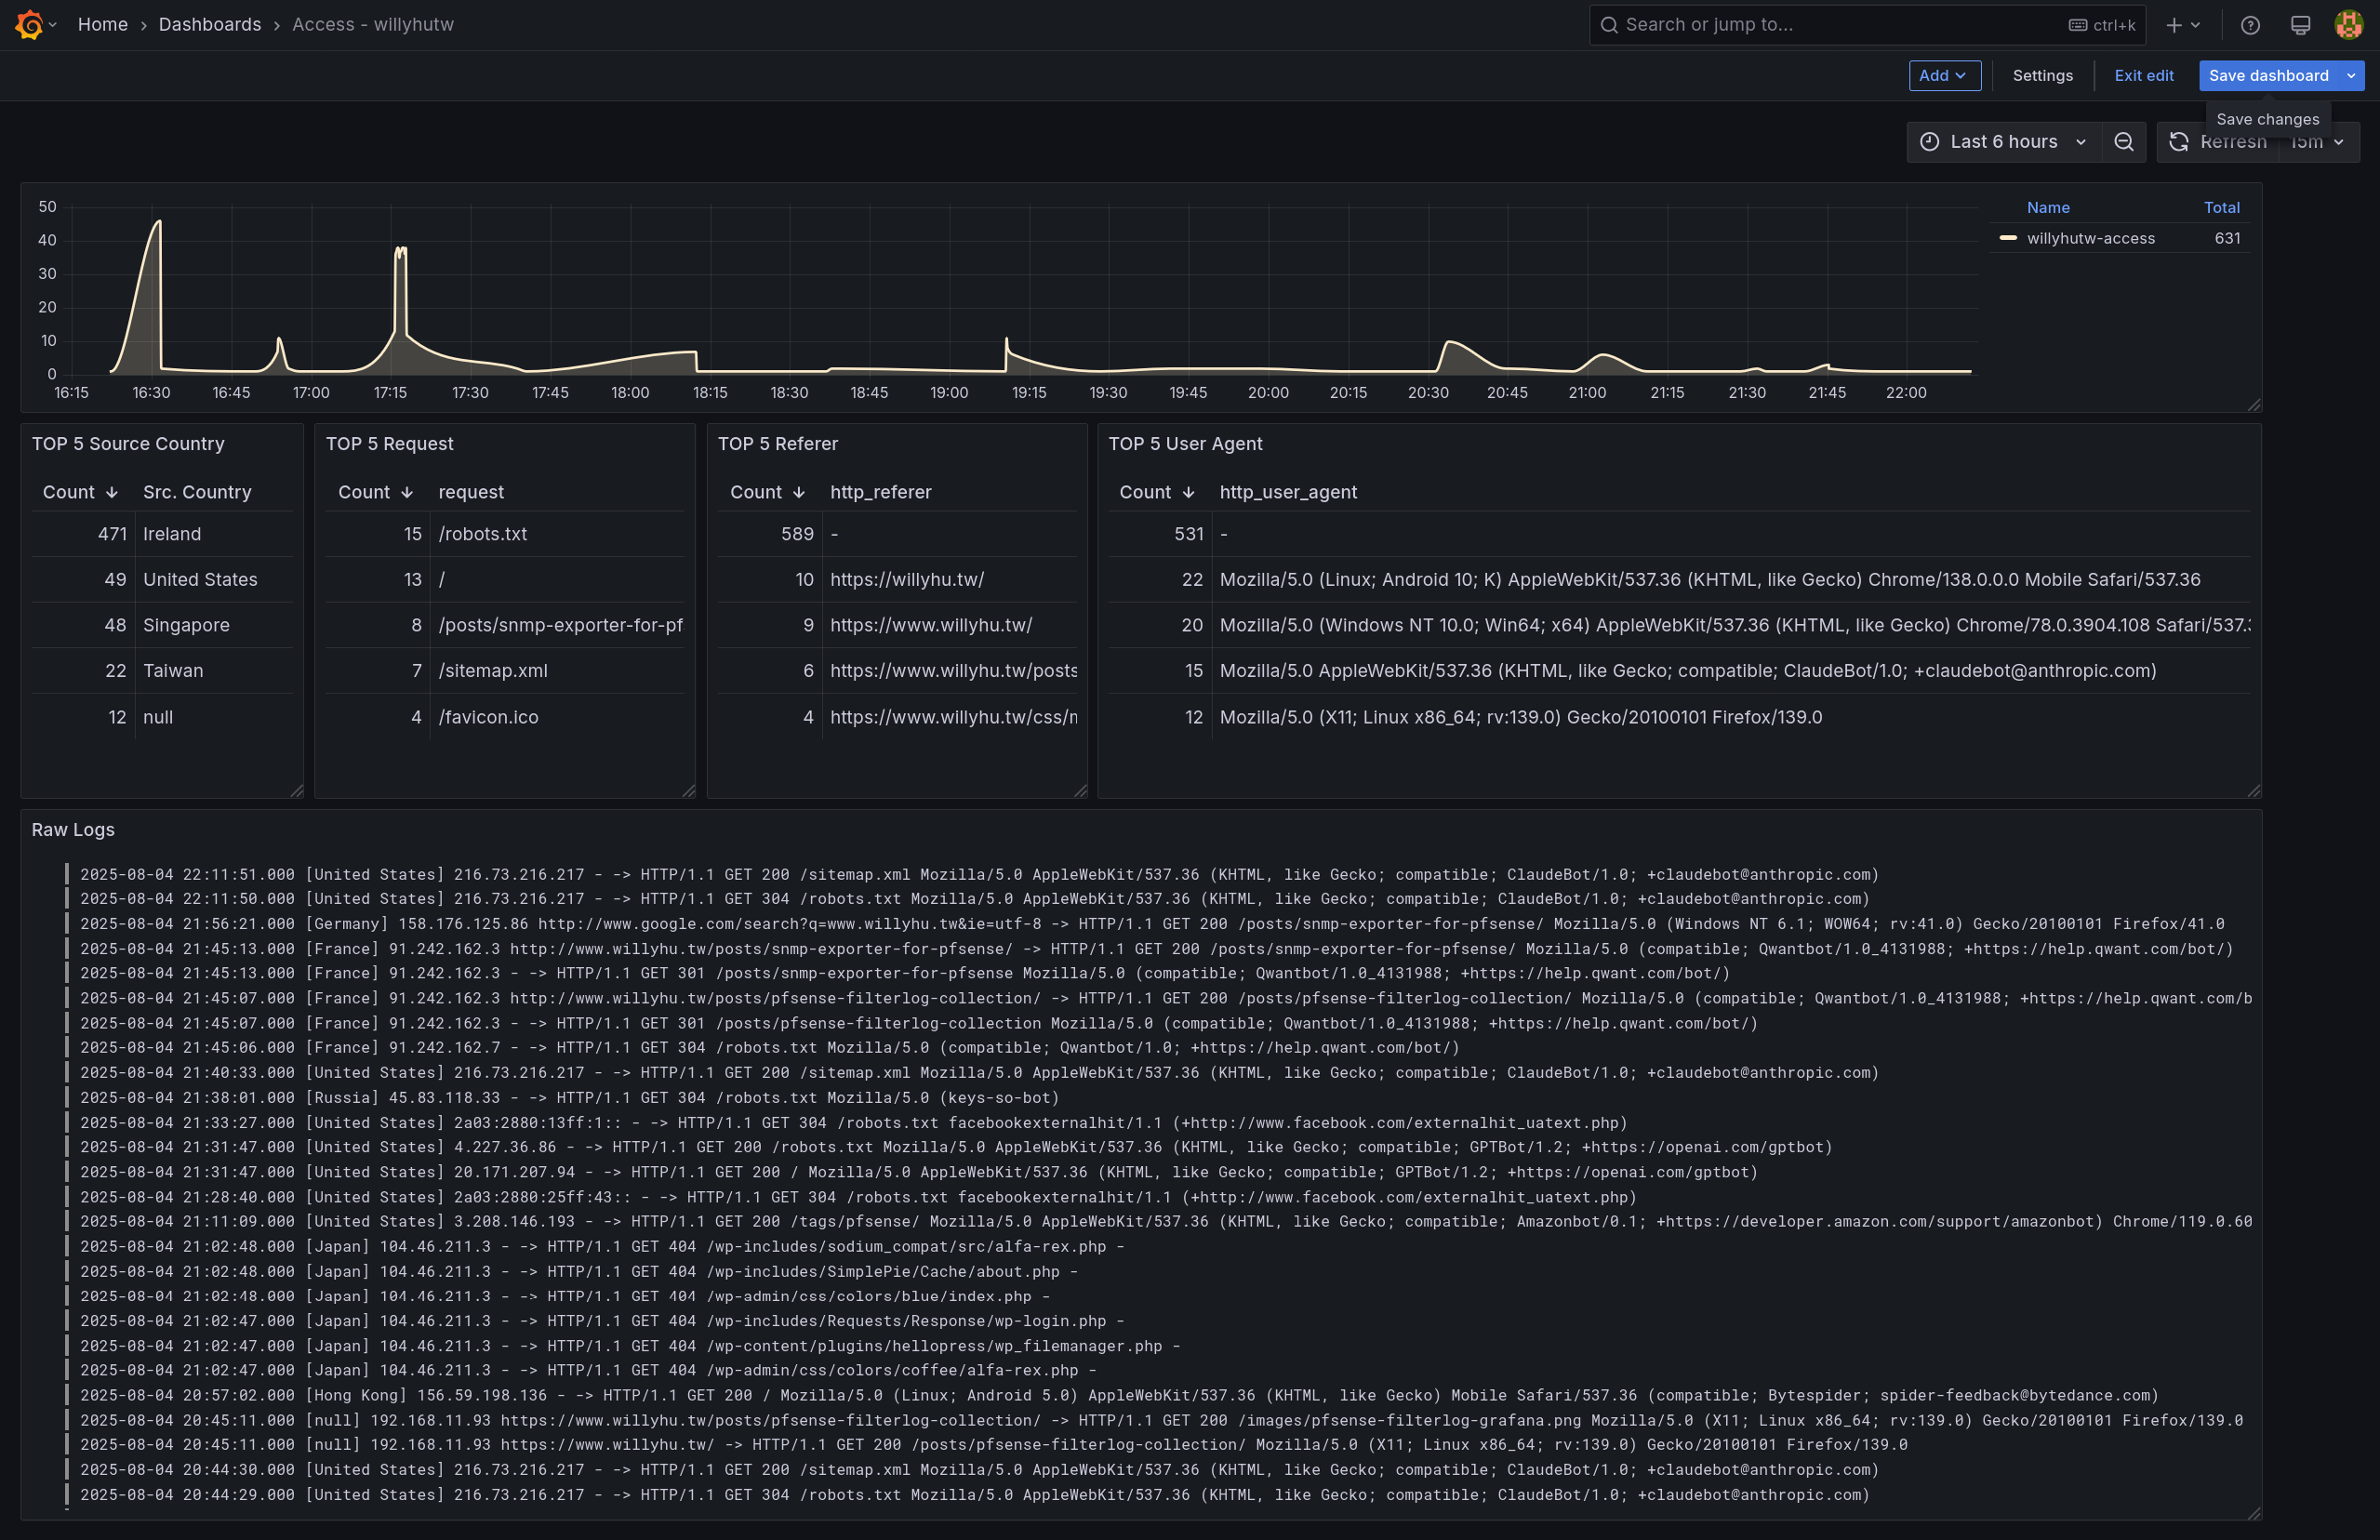Screen dimensions: 2380x1540
Task: Open the plus new-item menu
Action: (2183, 25)
